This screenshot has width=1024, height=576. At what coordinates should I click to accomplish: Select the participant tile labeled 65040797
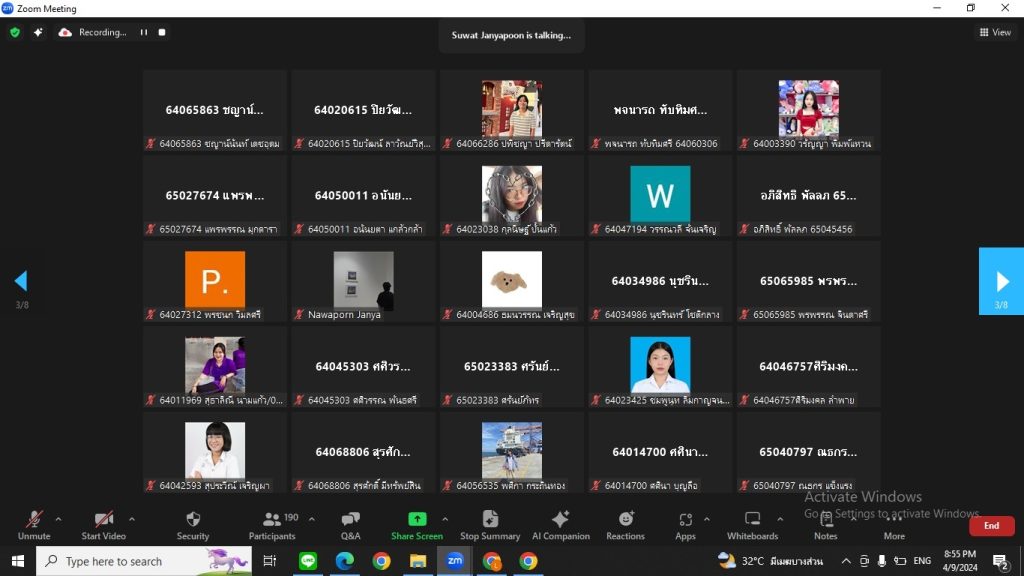pyautogui.click(x=808, y=452)
